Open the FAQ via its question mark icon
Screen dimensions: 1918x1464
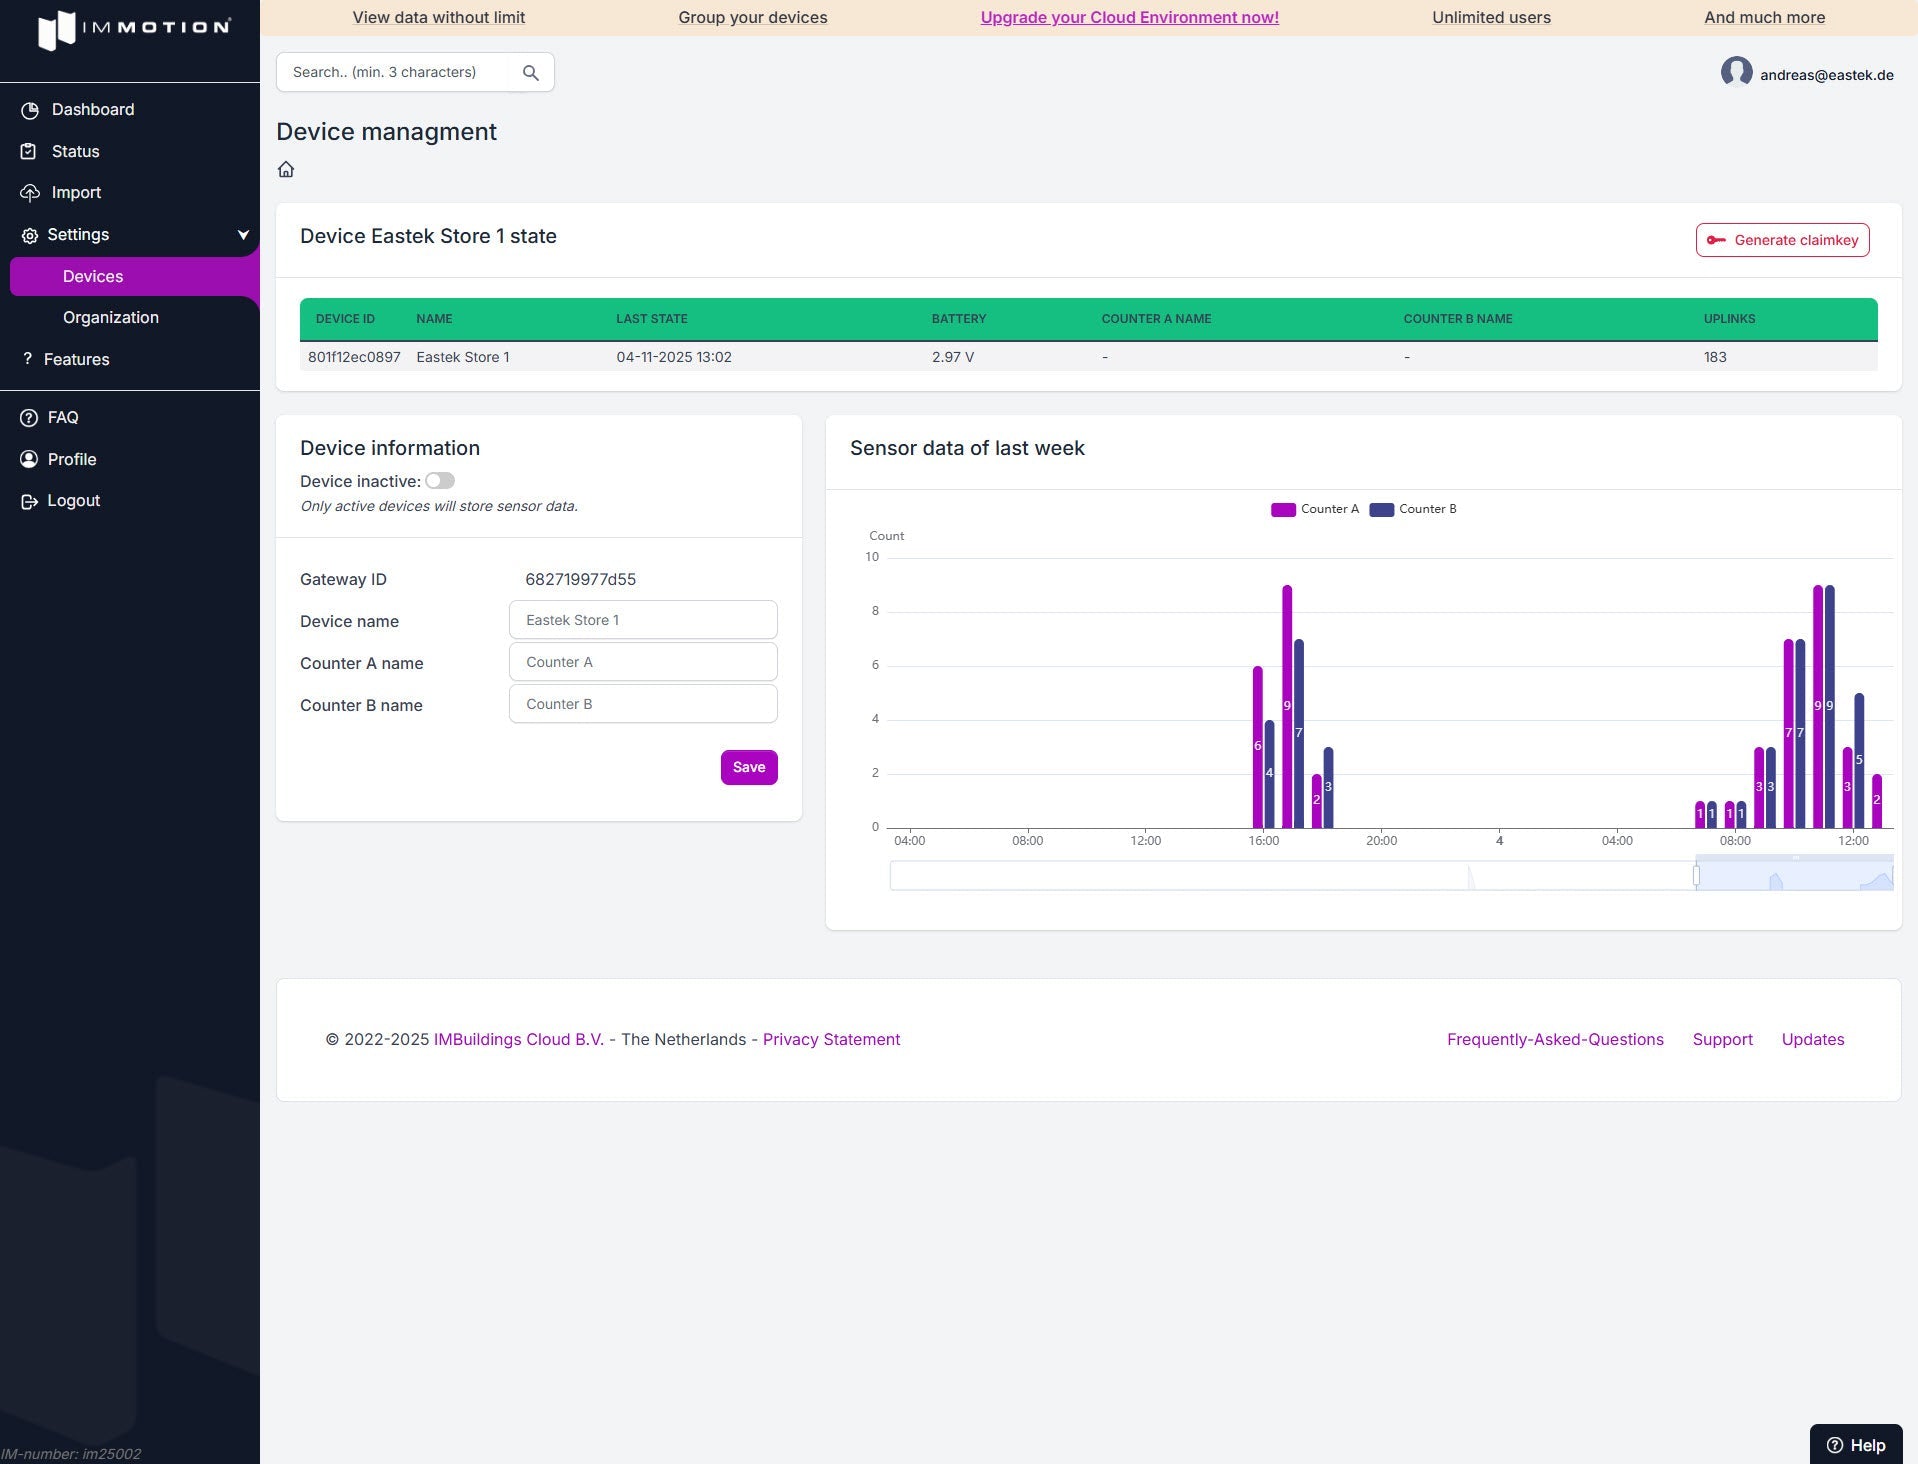27,417
